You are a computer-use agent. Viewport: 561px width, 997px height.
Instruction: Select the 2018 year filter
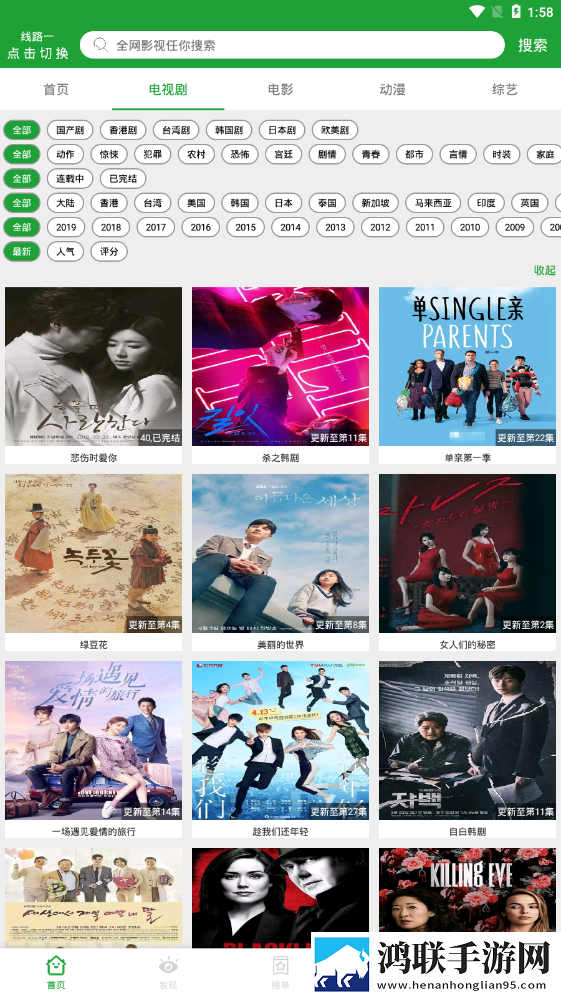111,227
